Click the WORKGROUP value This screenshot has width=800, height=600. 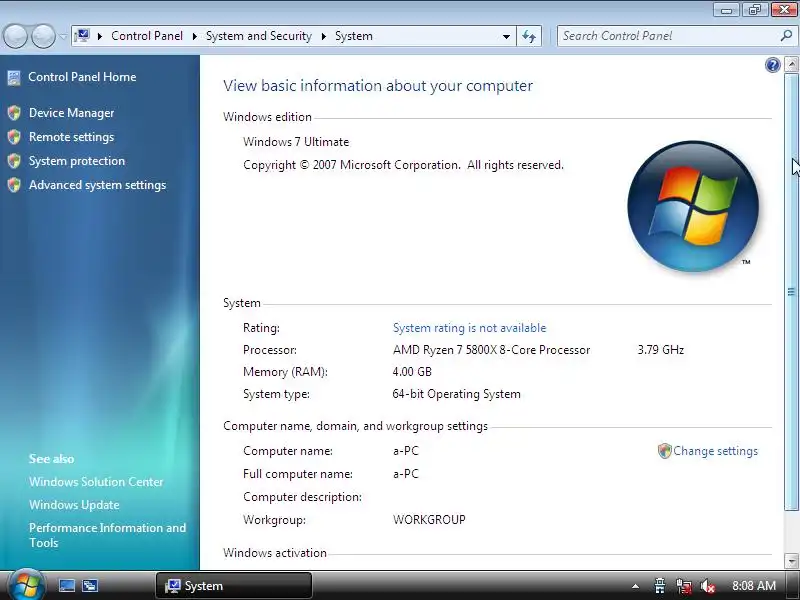[429, 520]
